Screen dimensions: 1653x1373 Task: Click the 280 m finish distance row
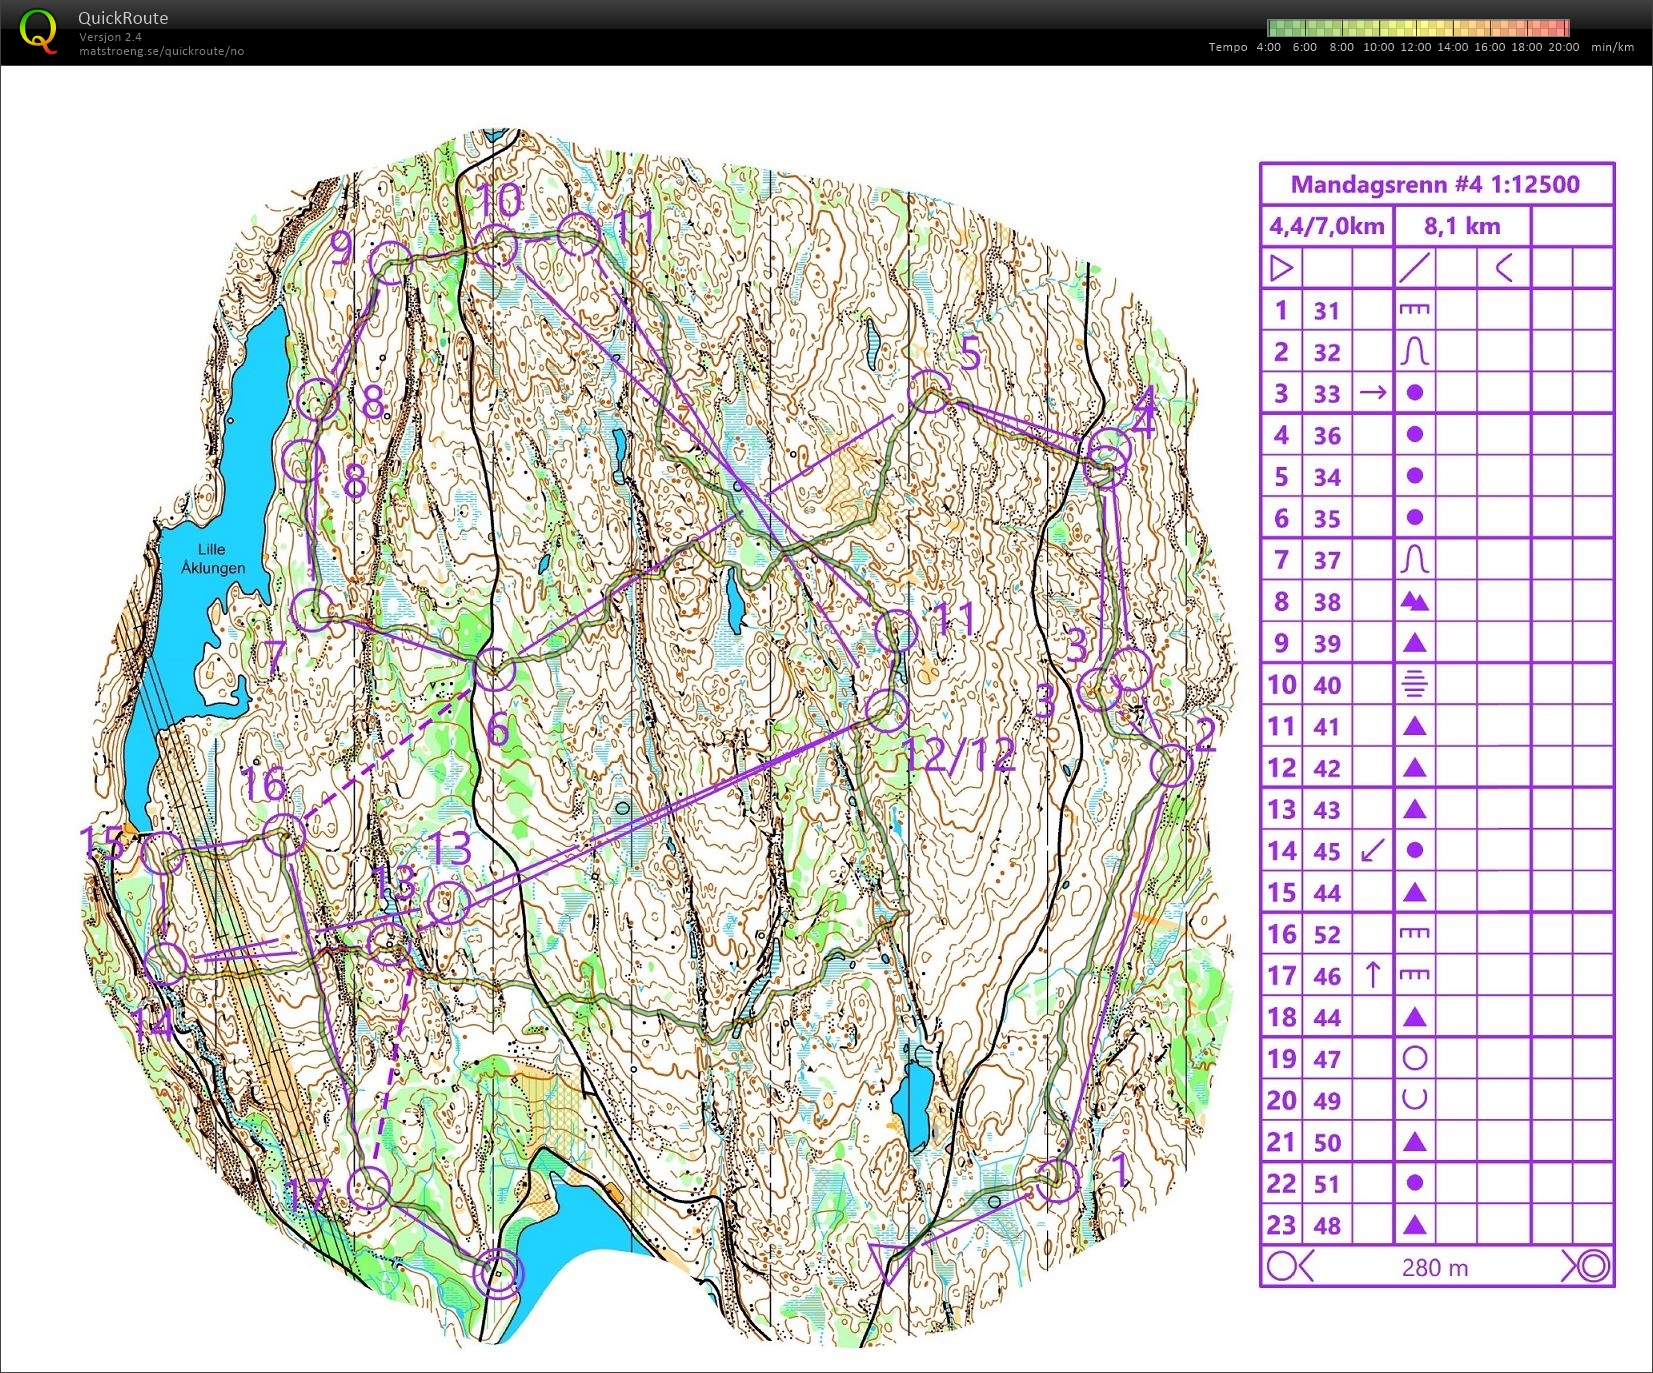(x=1435, y=1267)
